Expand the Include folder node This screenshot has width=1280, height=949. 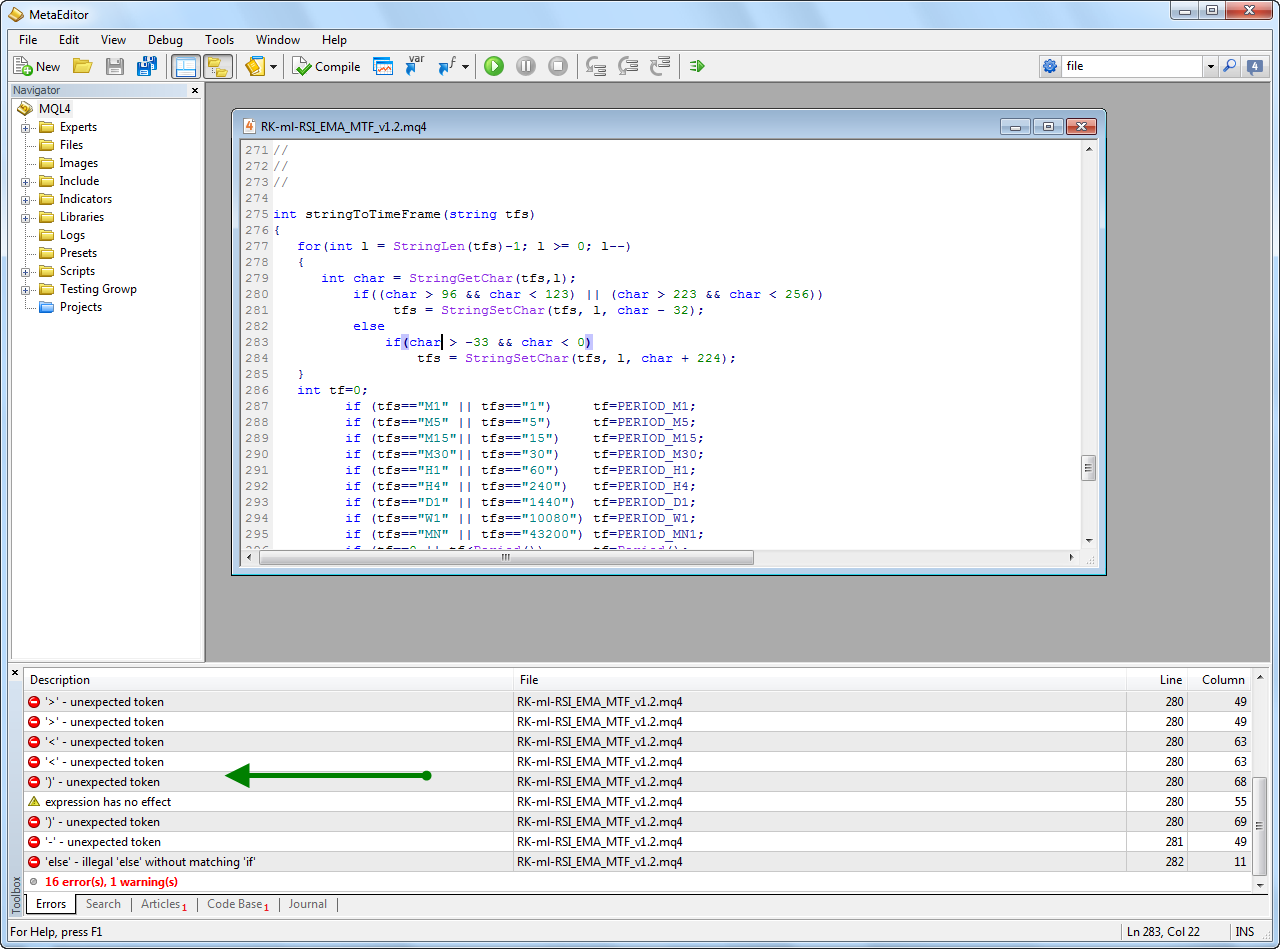tap(26, 181)
